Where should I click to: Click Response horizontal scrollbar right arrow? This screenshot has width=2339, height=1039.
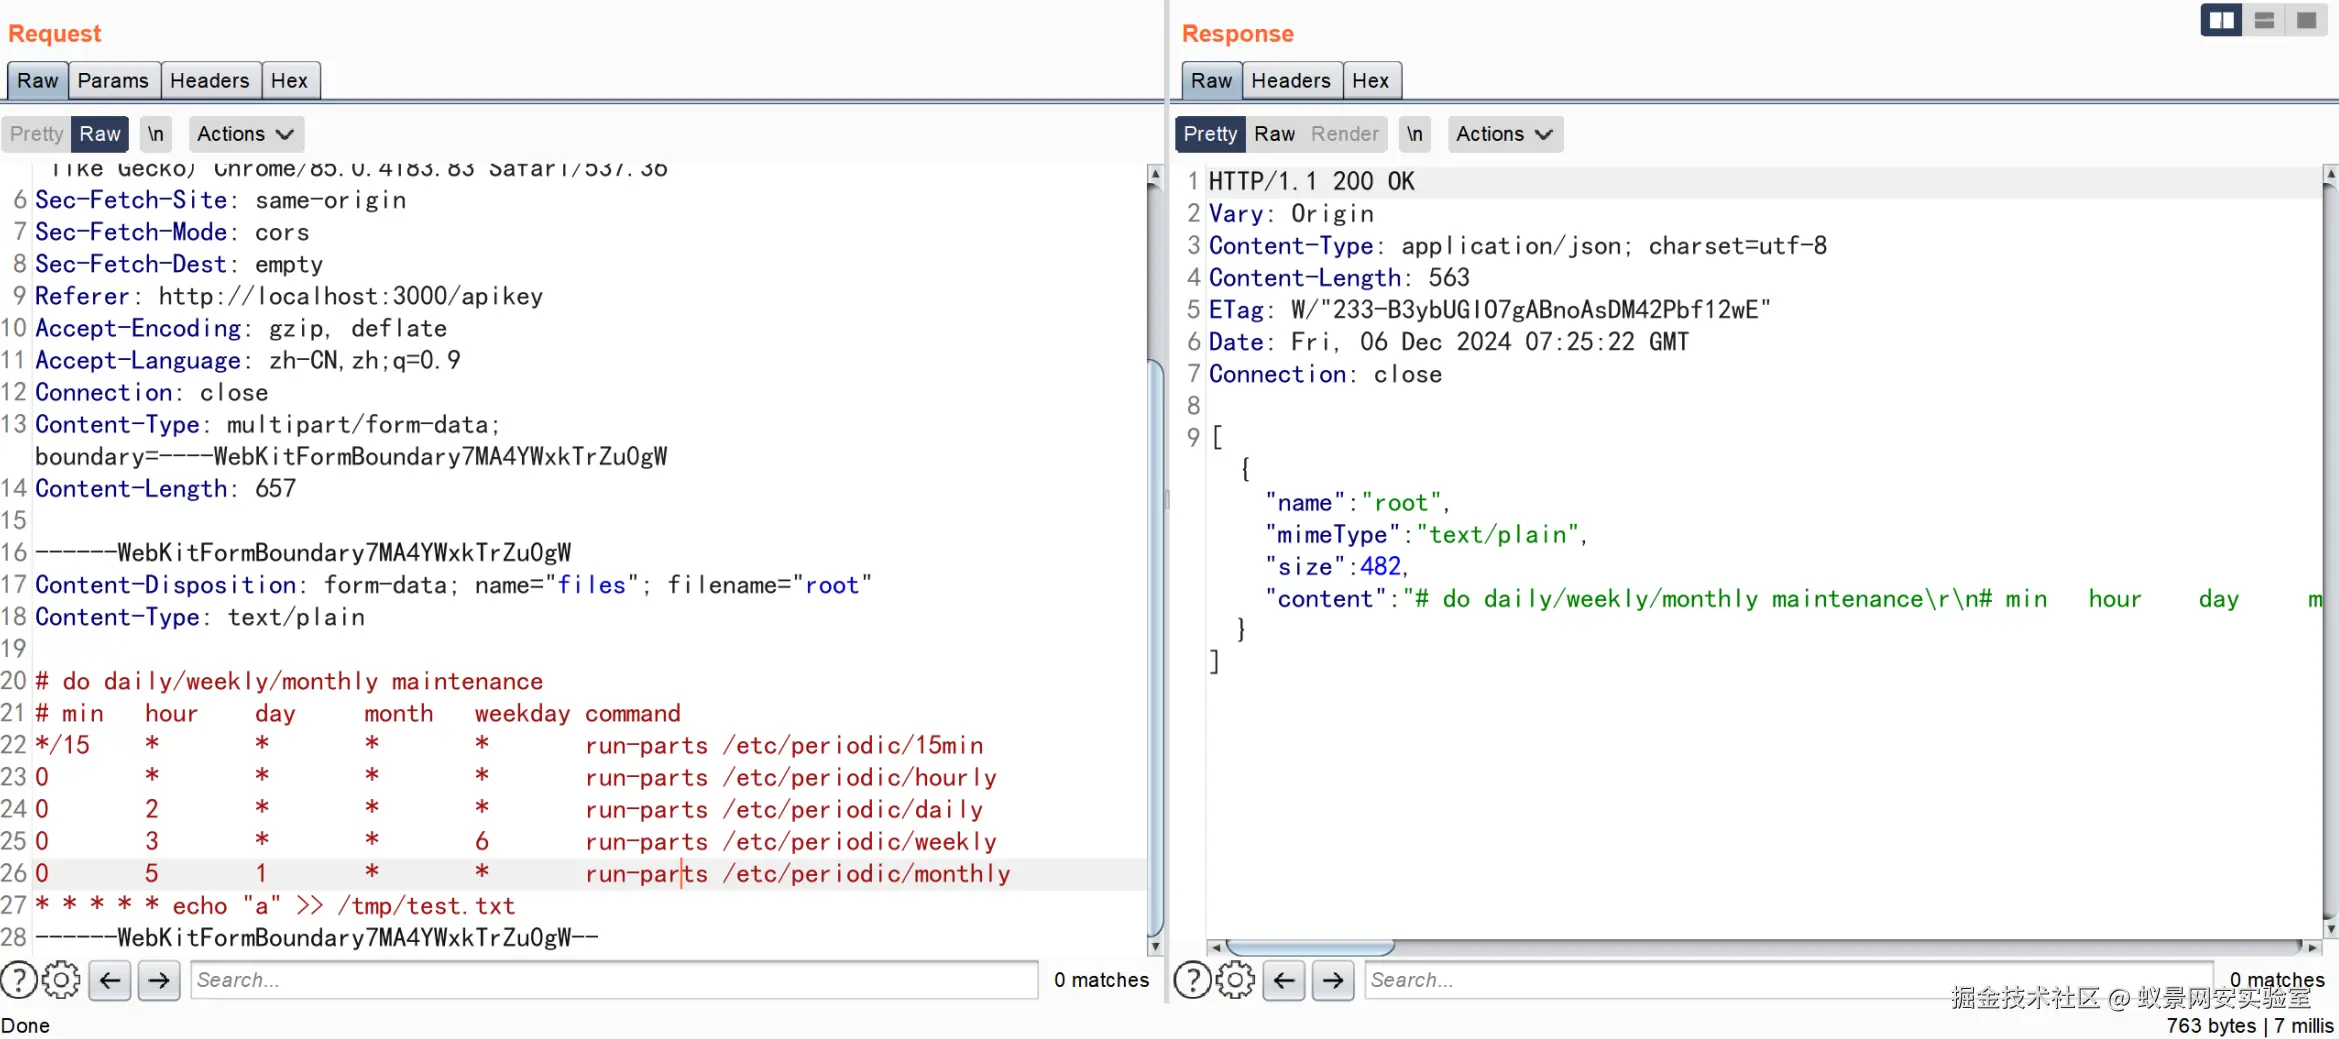[x=2311, y=947]
